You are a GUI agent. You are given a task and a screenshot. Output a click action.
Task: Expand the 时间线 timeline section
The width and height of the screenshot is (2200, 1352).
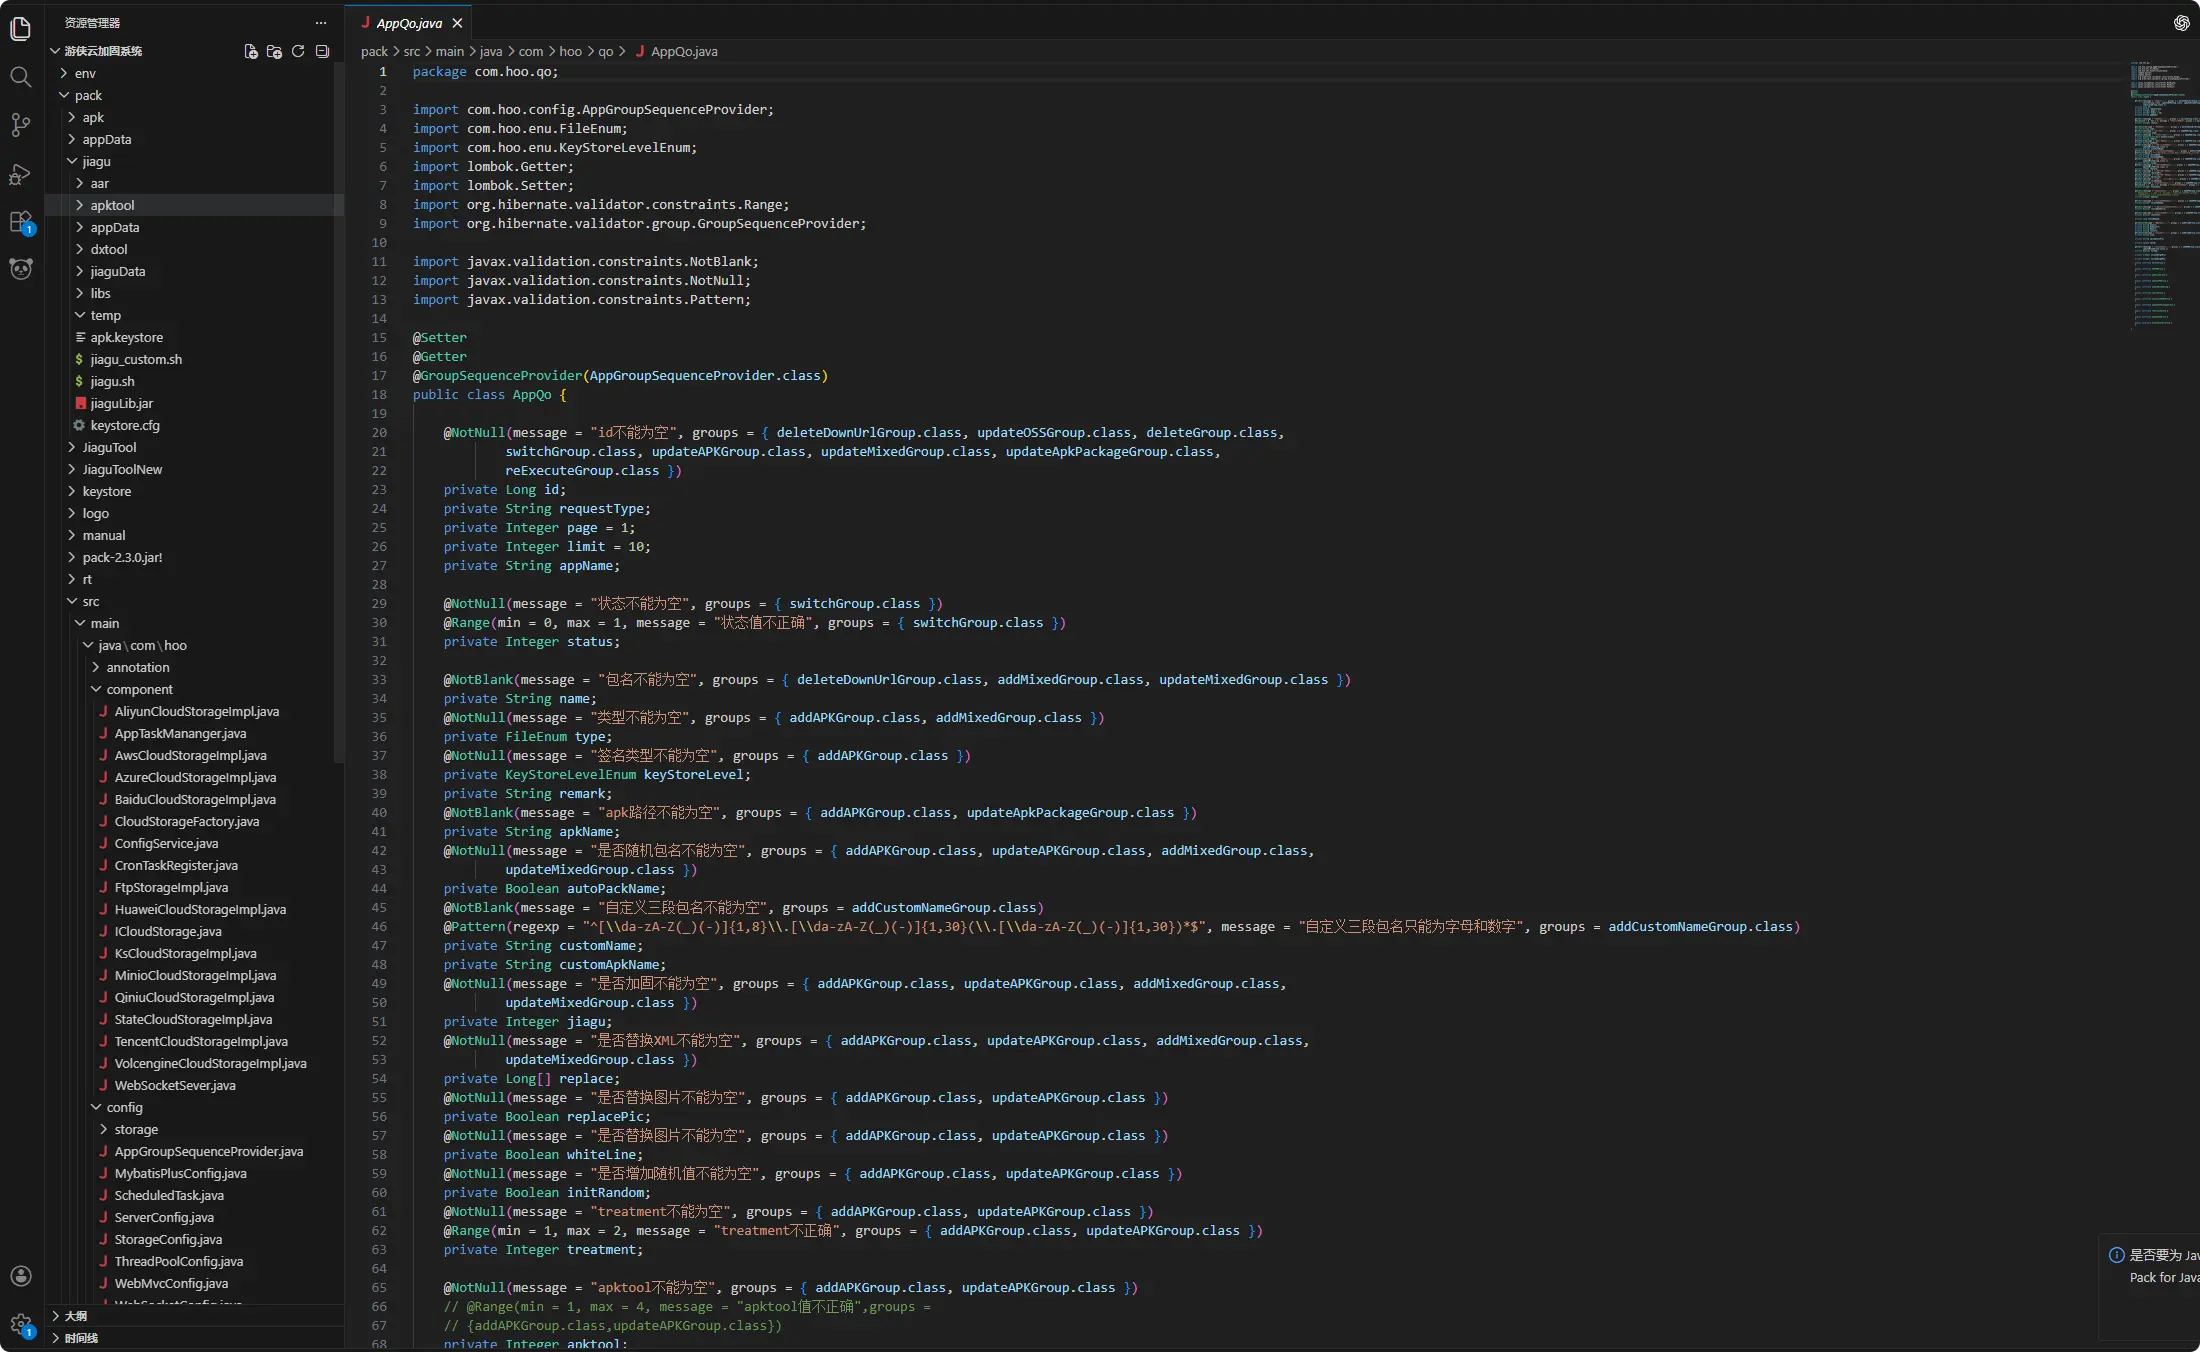coord(80,1338)
